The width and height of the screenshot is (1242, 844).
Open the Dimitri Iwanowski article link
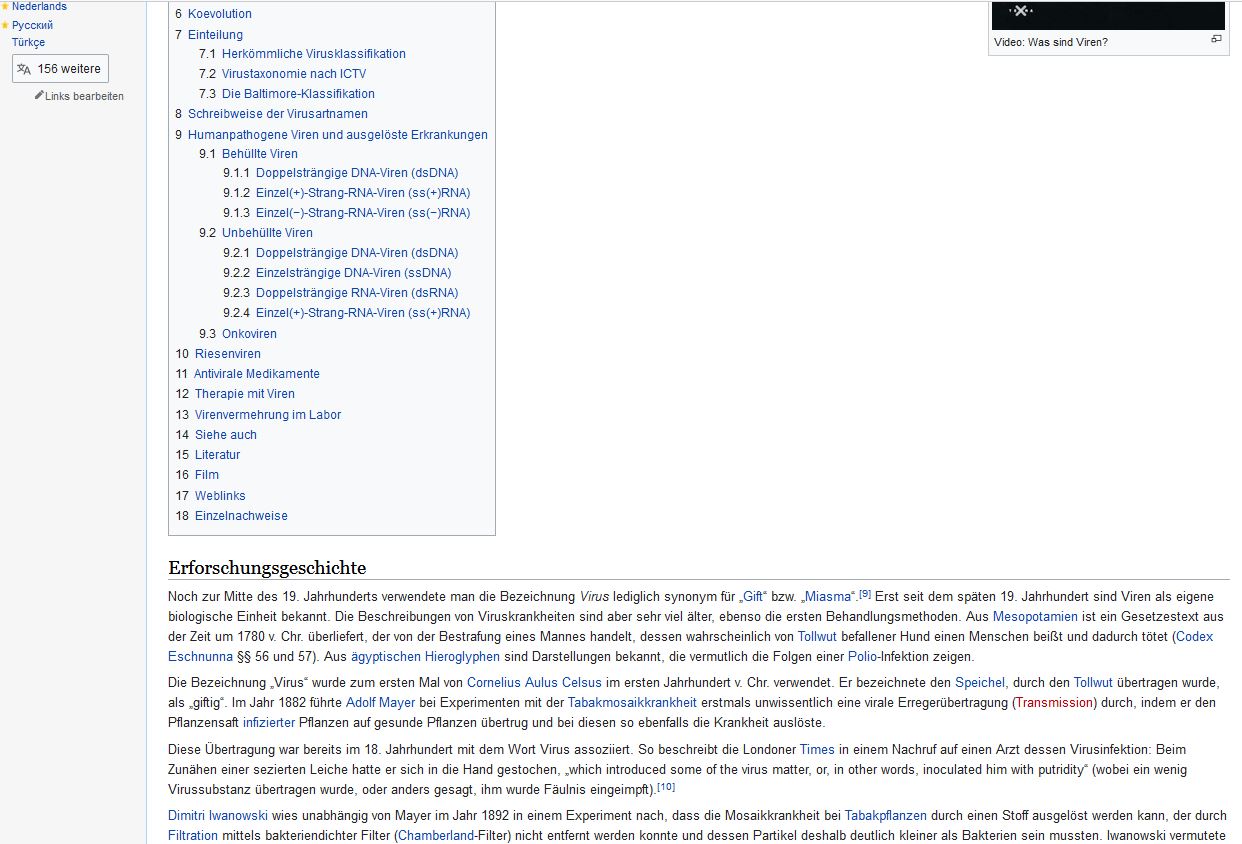(217, 816)
